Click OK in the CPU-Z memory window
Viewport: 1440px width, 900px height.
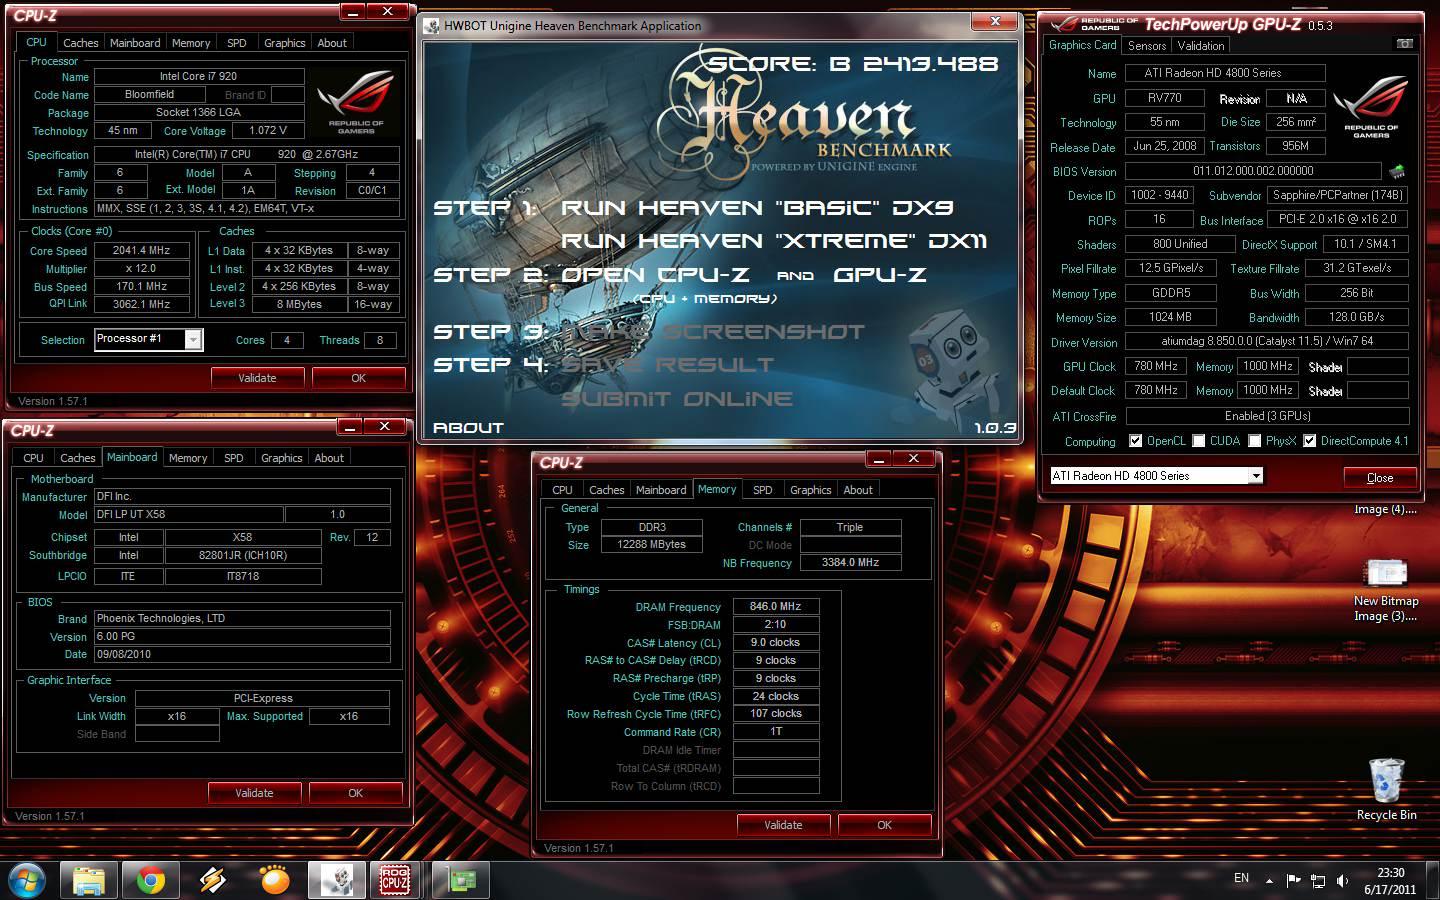point(885,825)
